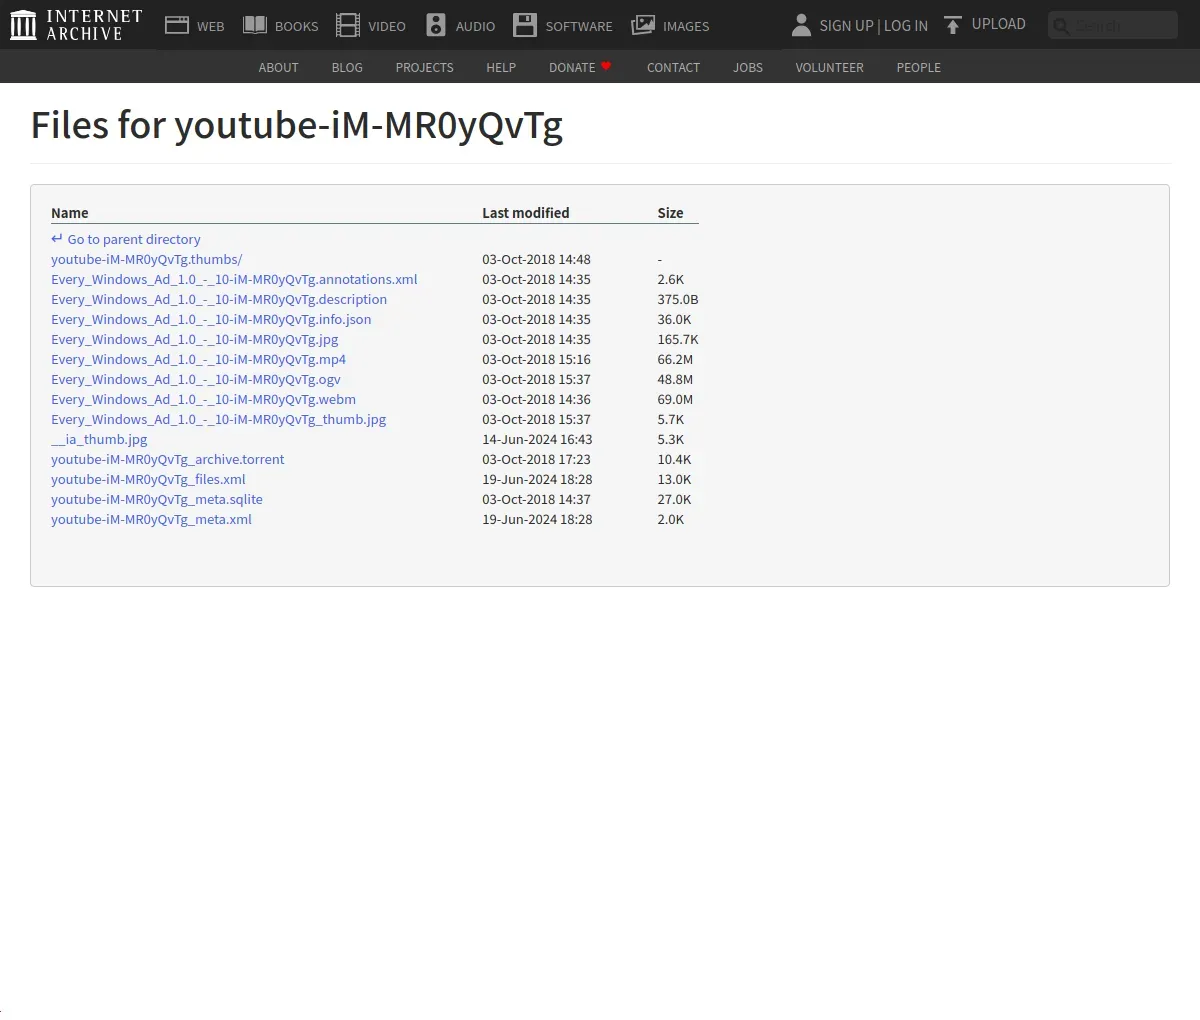Open the Web icon in navigation
The image size is (1200, 1020).
point(177,25)
